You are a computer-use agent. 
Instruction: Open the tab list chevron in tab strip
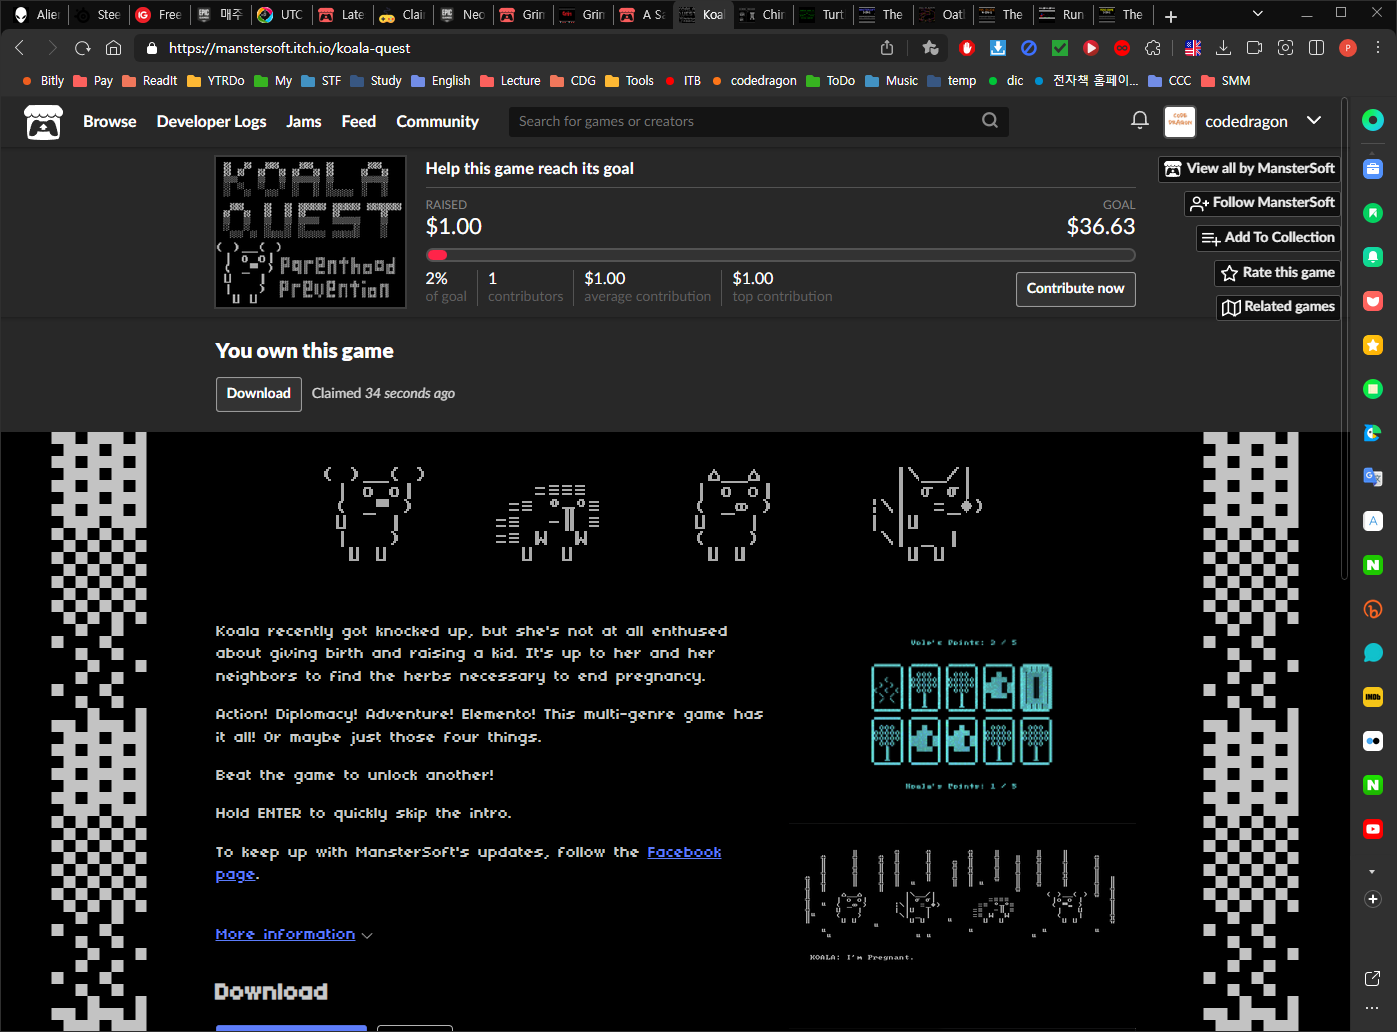coord(1258,14)
